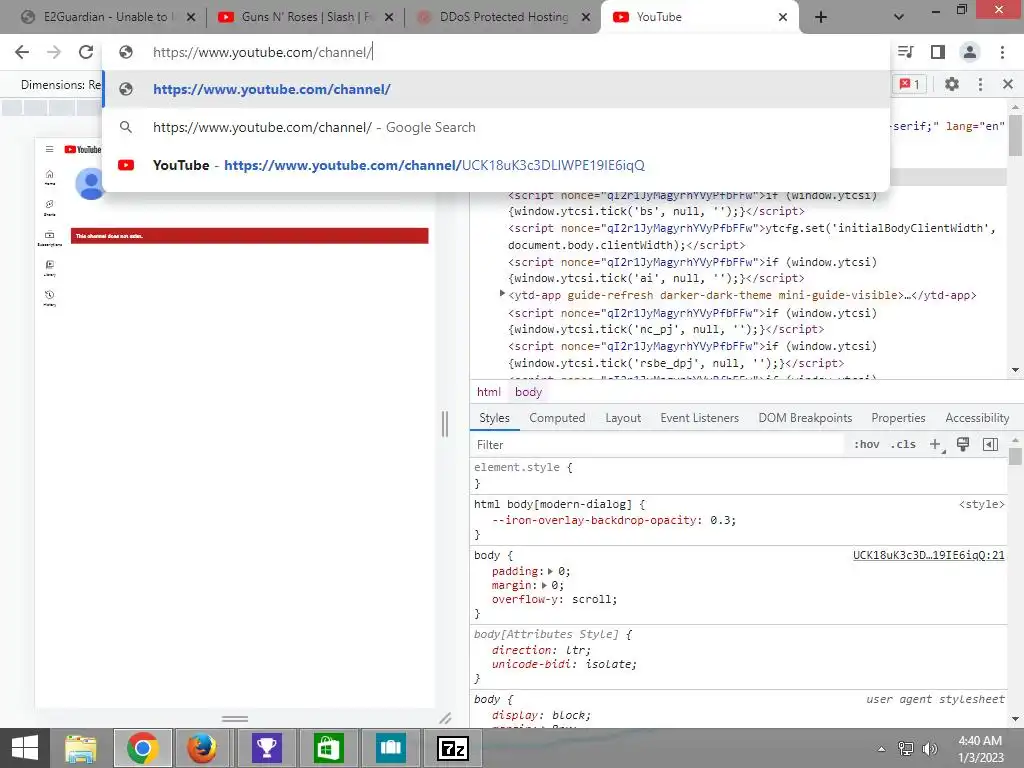The image size is (1024, 768).
Task: Open Chrome's three-dot main menu
Action: (1002, 52)
